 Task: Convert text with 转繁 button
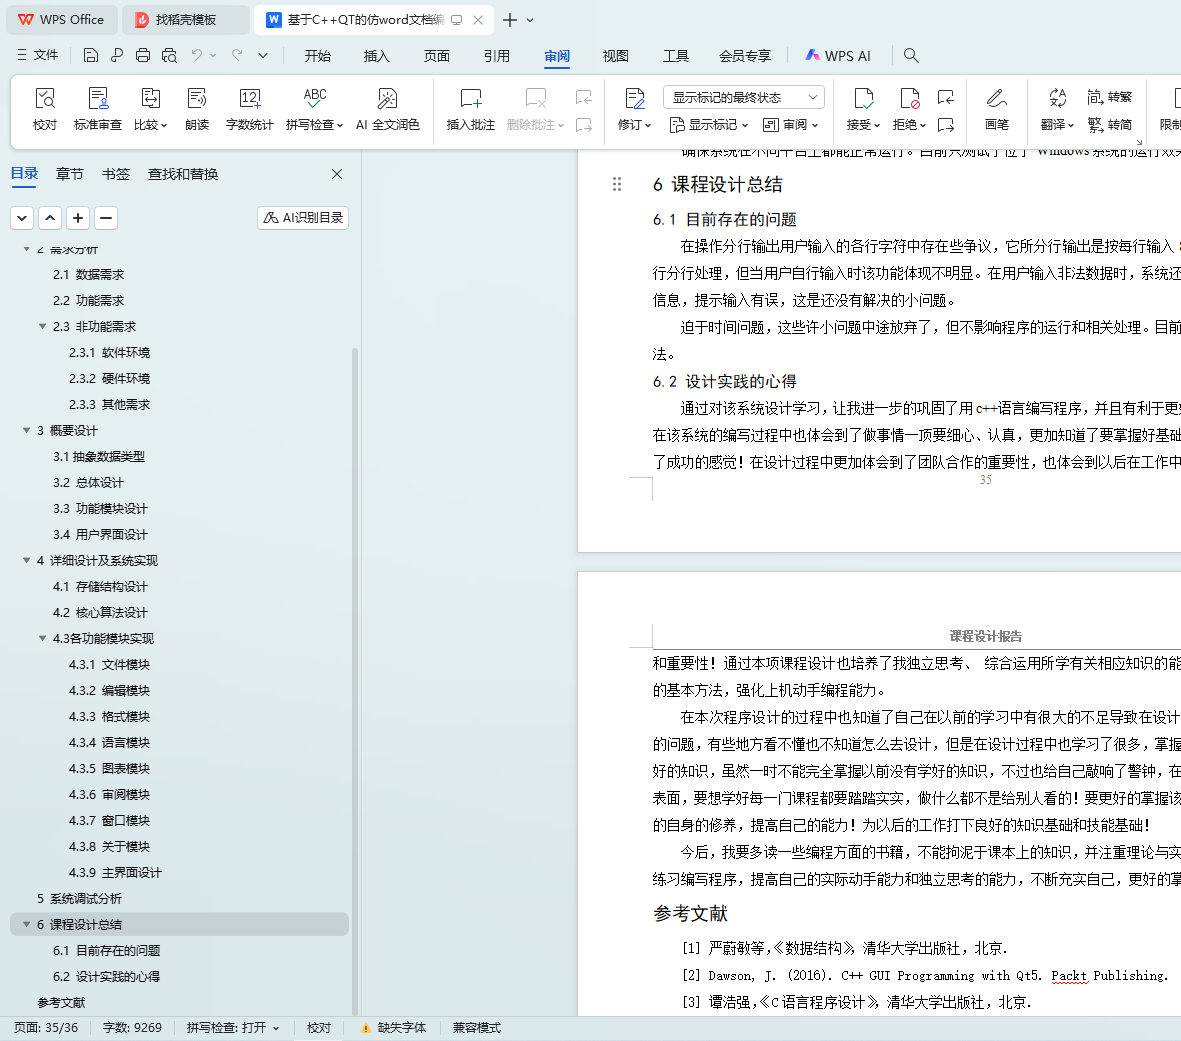coord(1109,97)
